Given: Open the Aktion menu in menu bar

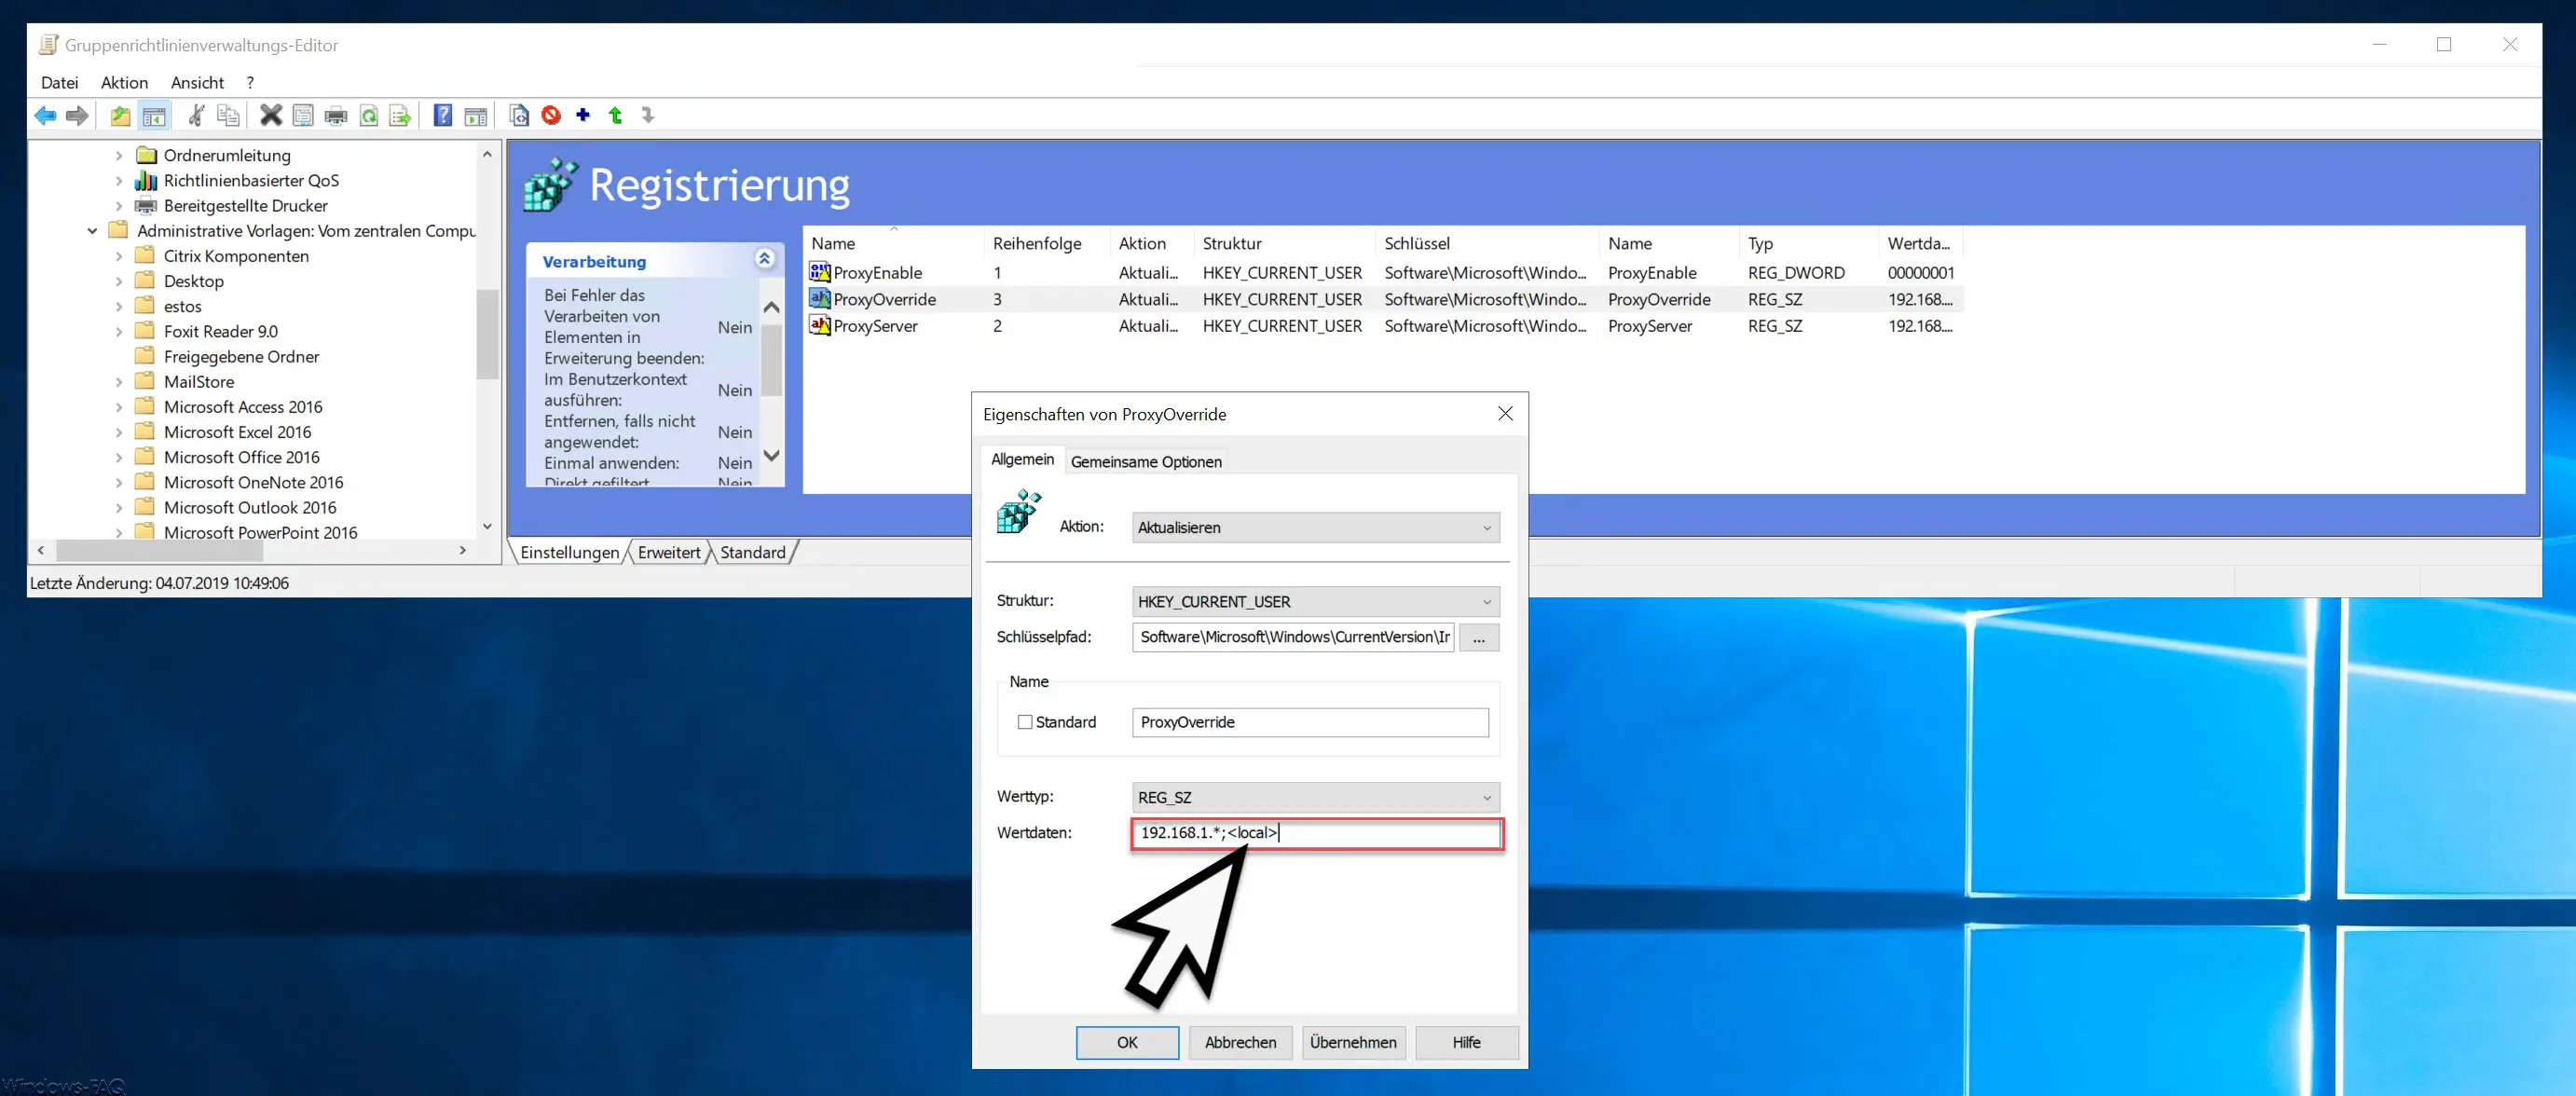Looking at the screenshot, I should 124,83.
